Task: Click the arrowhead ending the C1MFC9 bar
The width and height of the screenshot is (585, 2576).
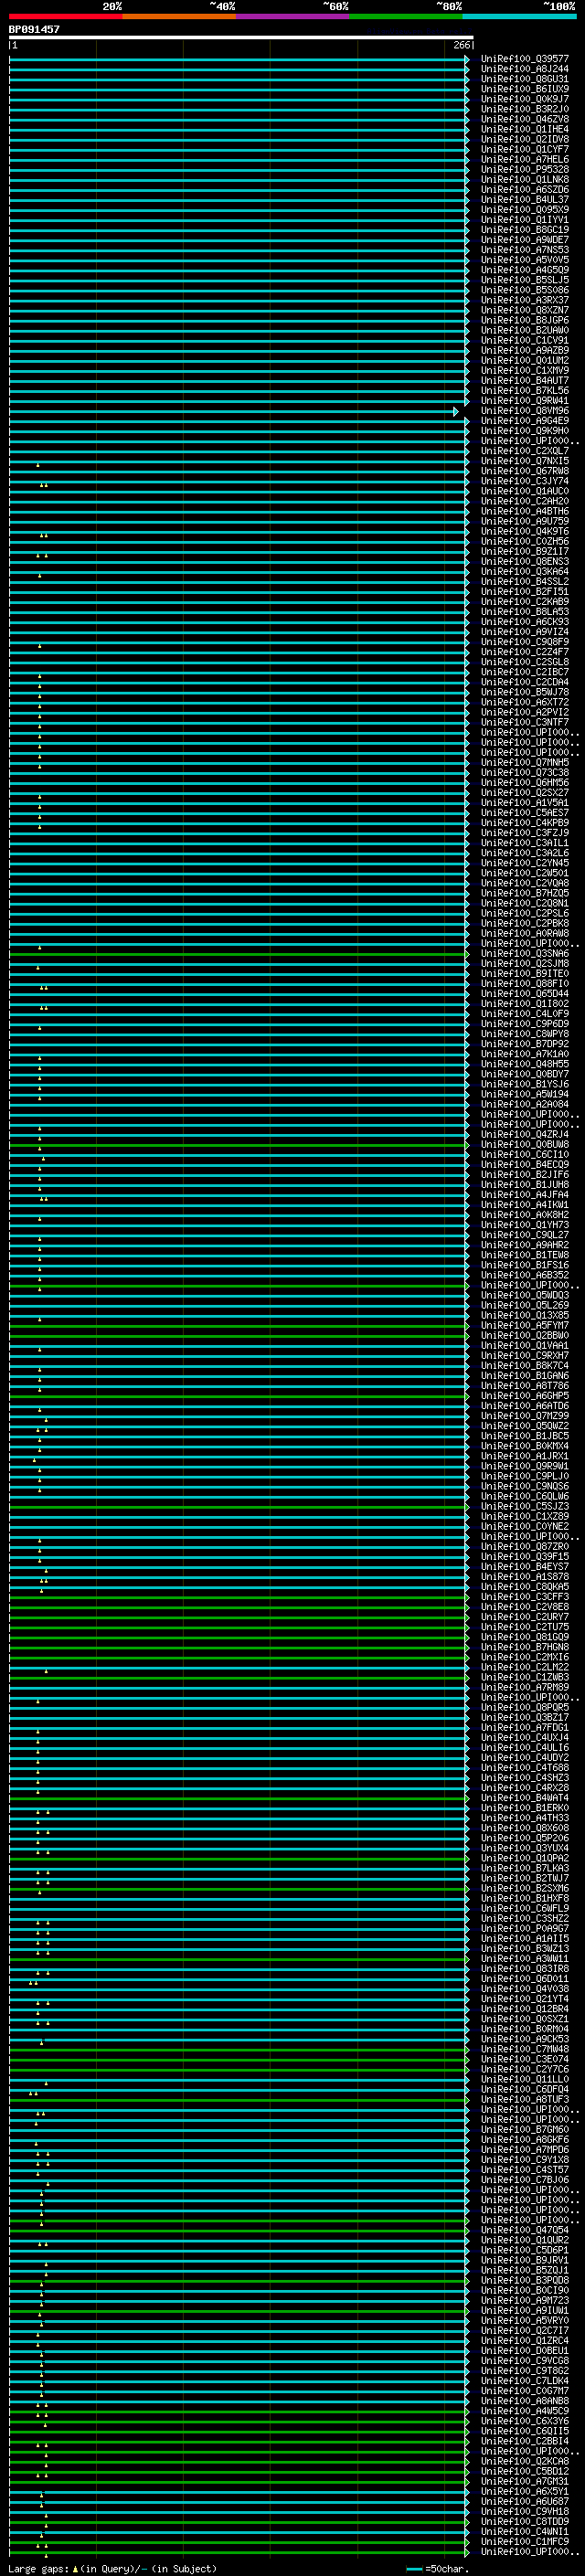Action: [x=467, y=2541]
